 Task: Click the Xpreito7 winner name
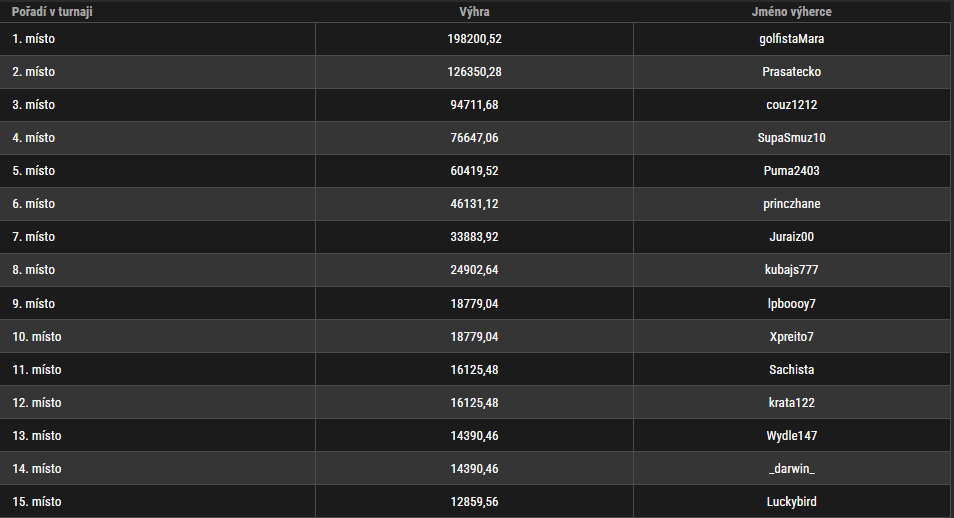pyautogui.click(x=792, y=337)
